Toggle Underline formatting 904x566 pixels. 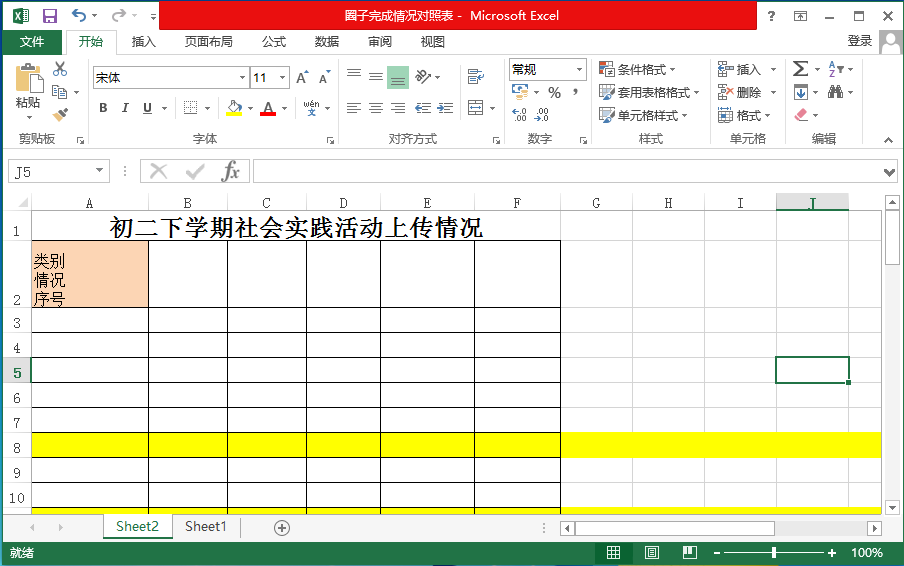point(147,108)
